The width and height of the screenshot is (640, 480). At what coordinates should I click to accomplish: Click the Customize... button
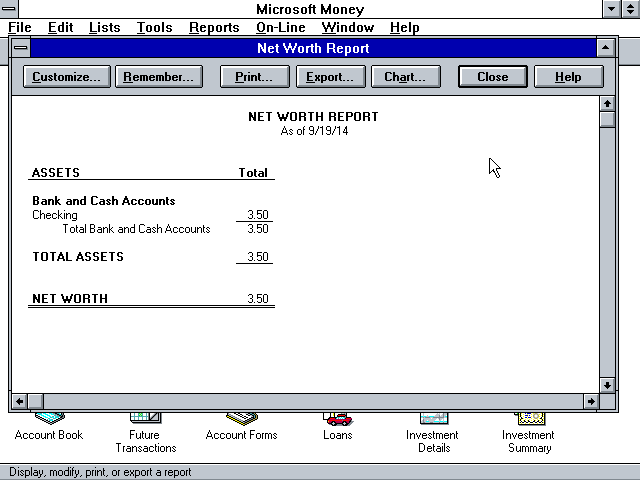click(x=66, y=77)
